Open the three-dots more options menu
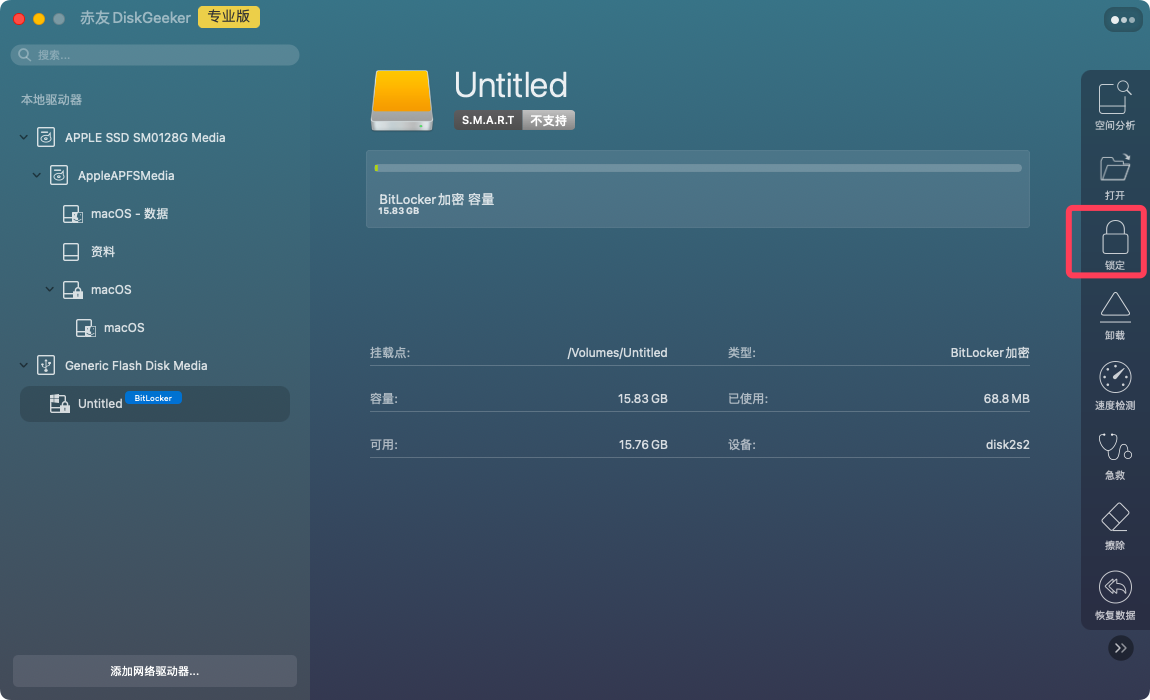 click(1122, 20)
